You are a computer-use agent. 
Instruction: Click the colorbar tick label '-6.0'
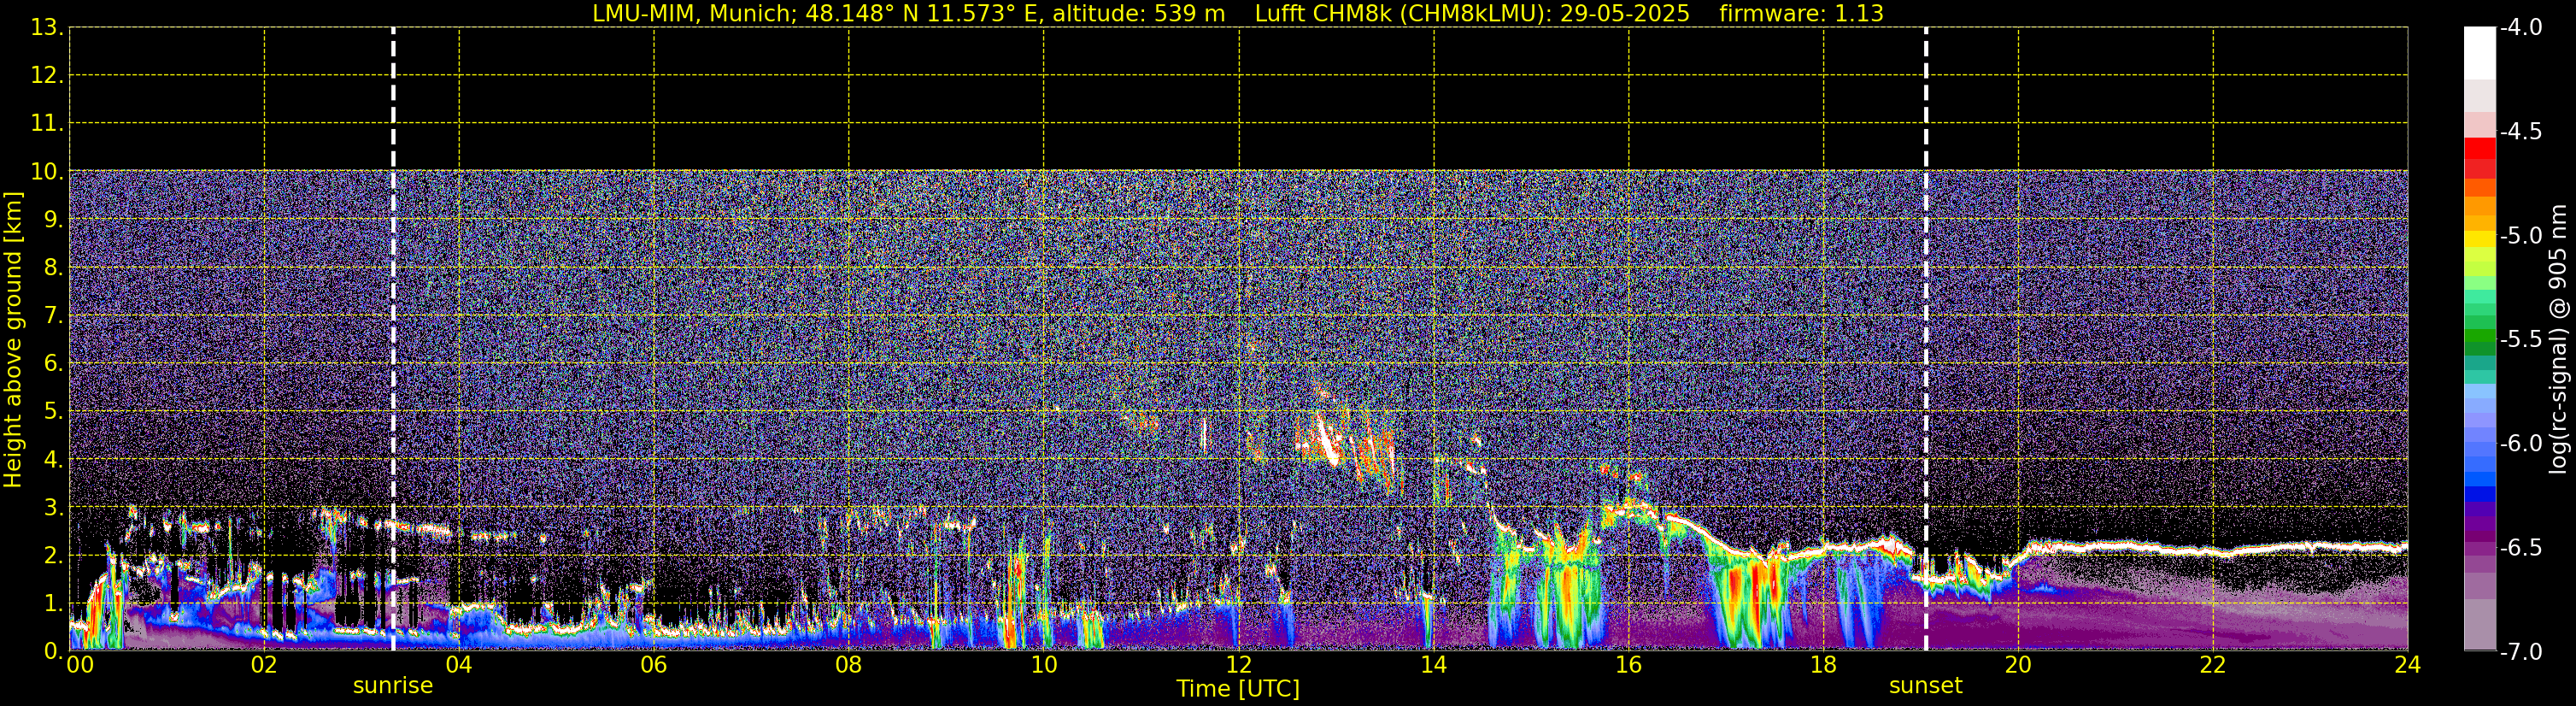[2520, 444]
